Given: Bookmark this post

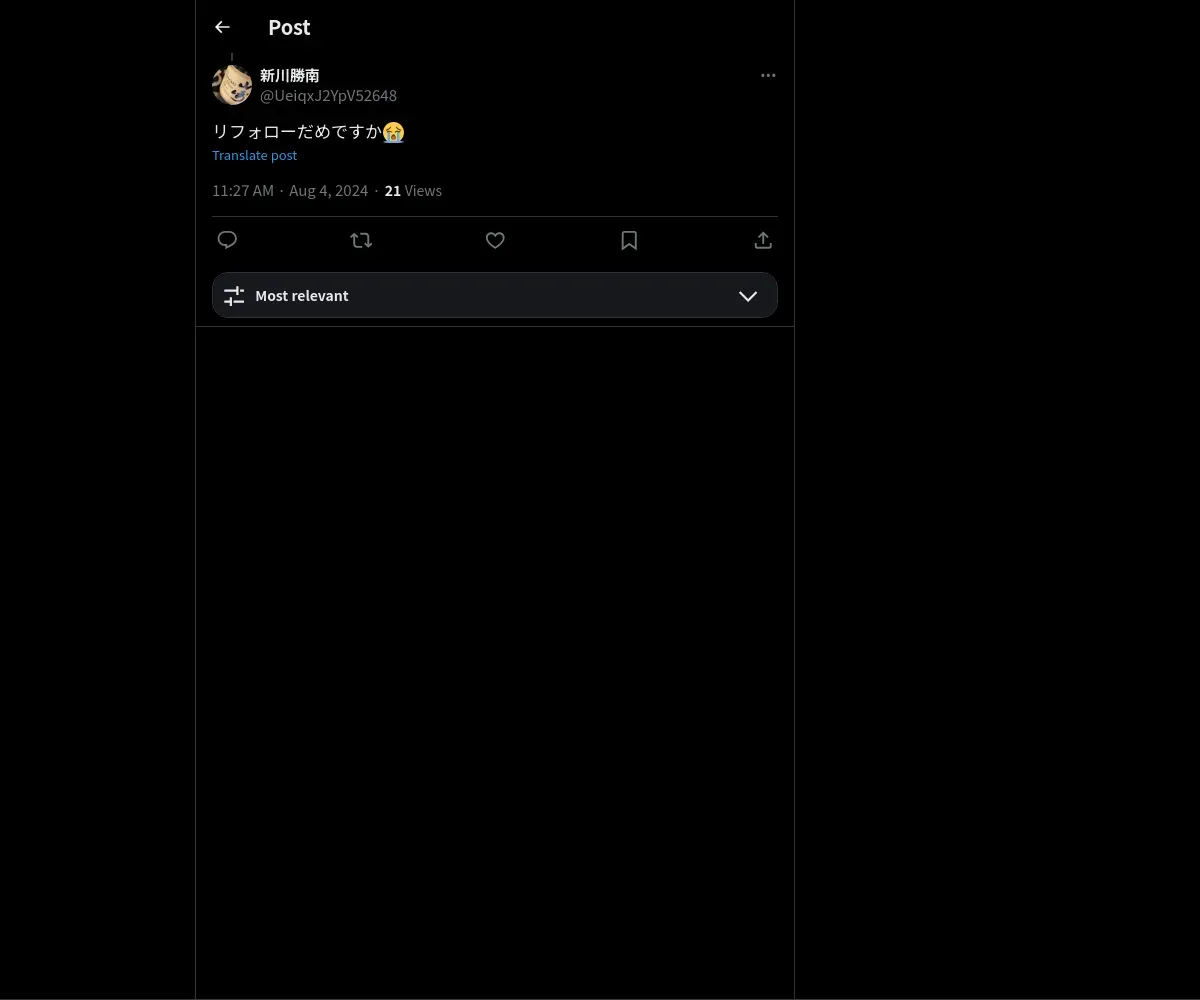Looking at the screenshot, I should pos(629,240).
